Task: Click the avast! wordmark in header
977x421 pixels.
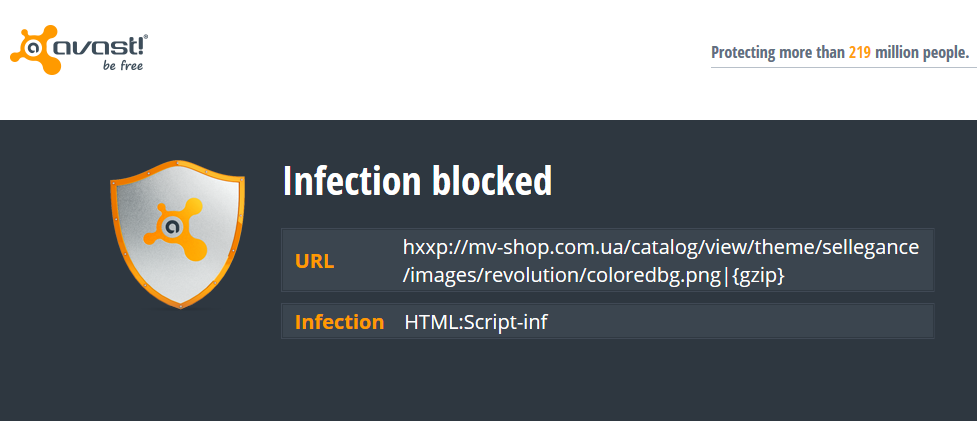Action: point(100,46)
